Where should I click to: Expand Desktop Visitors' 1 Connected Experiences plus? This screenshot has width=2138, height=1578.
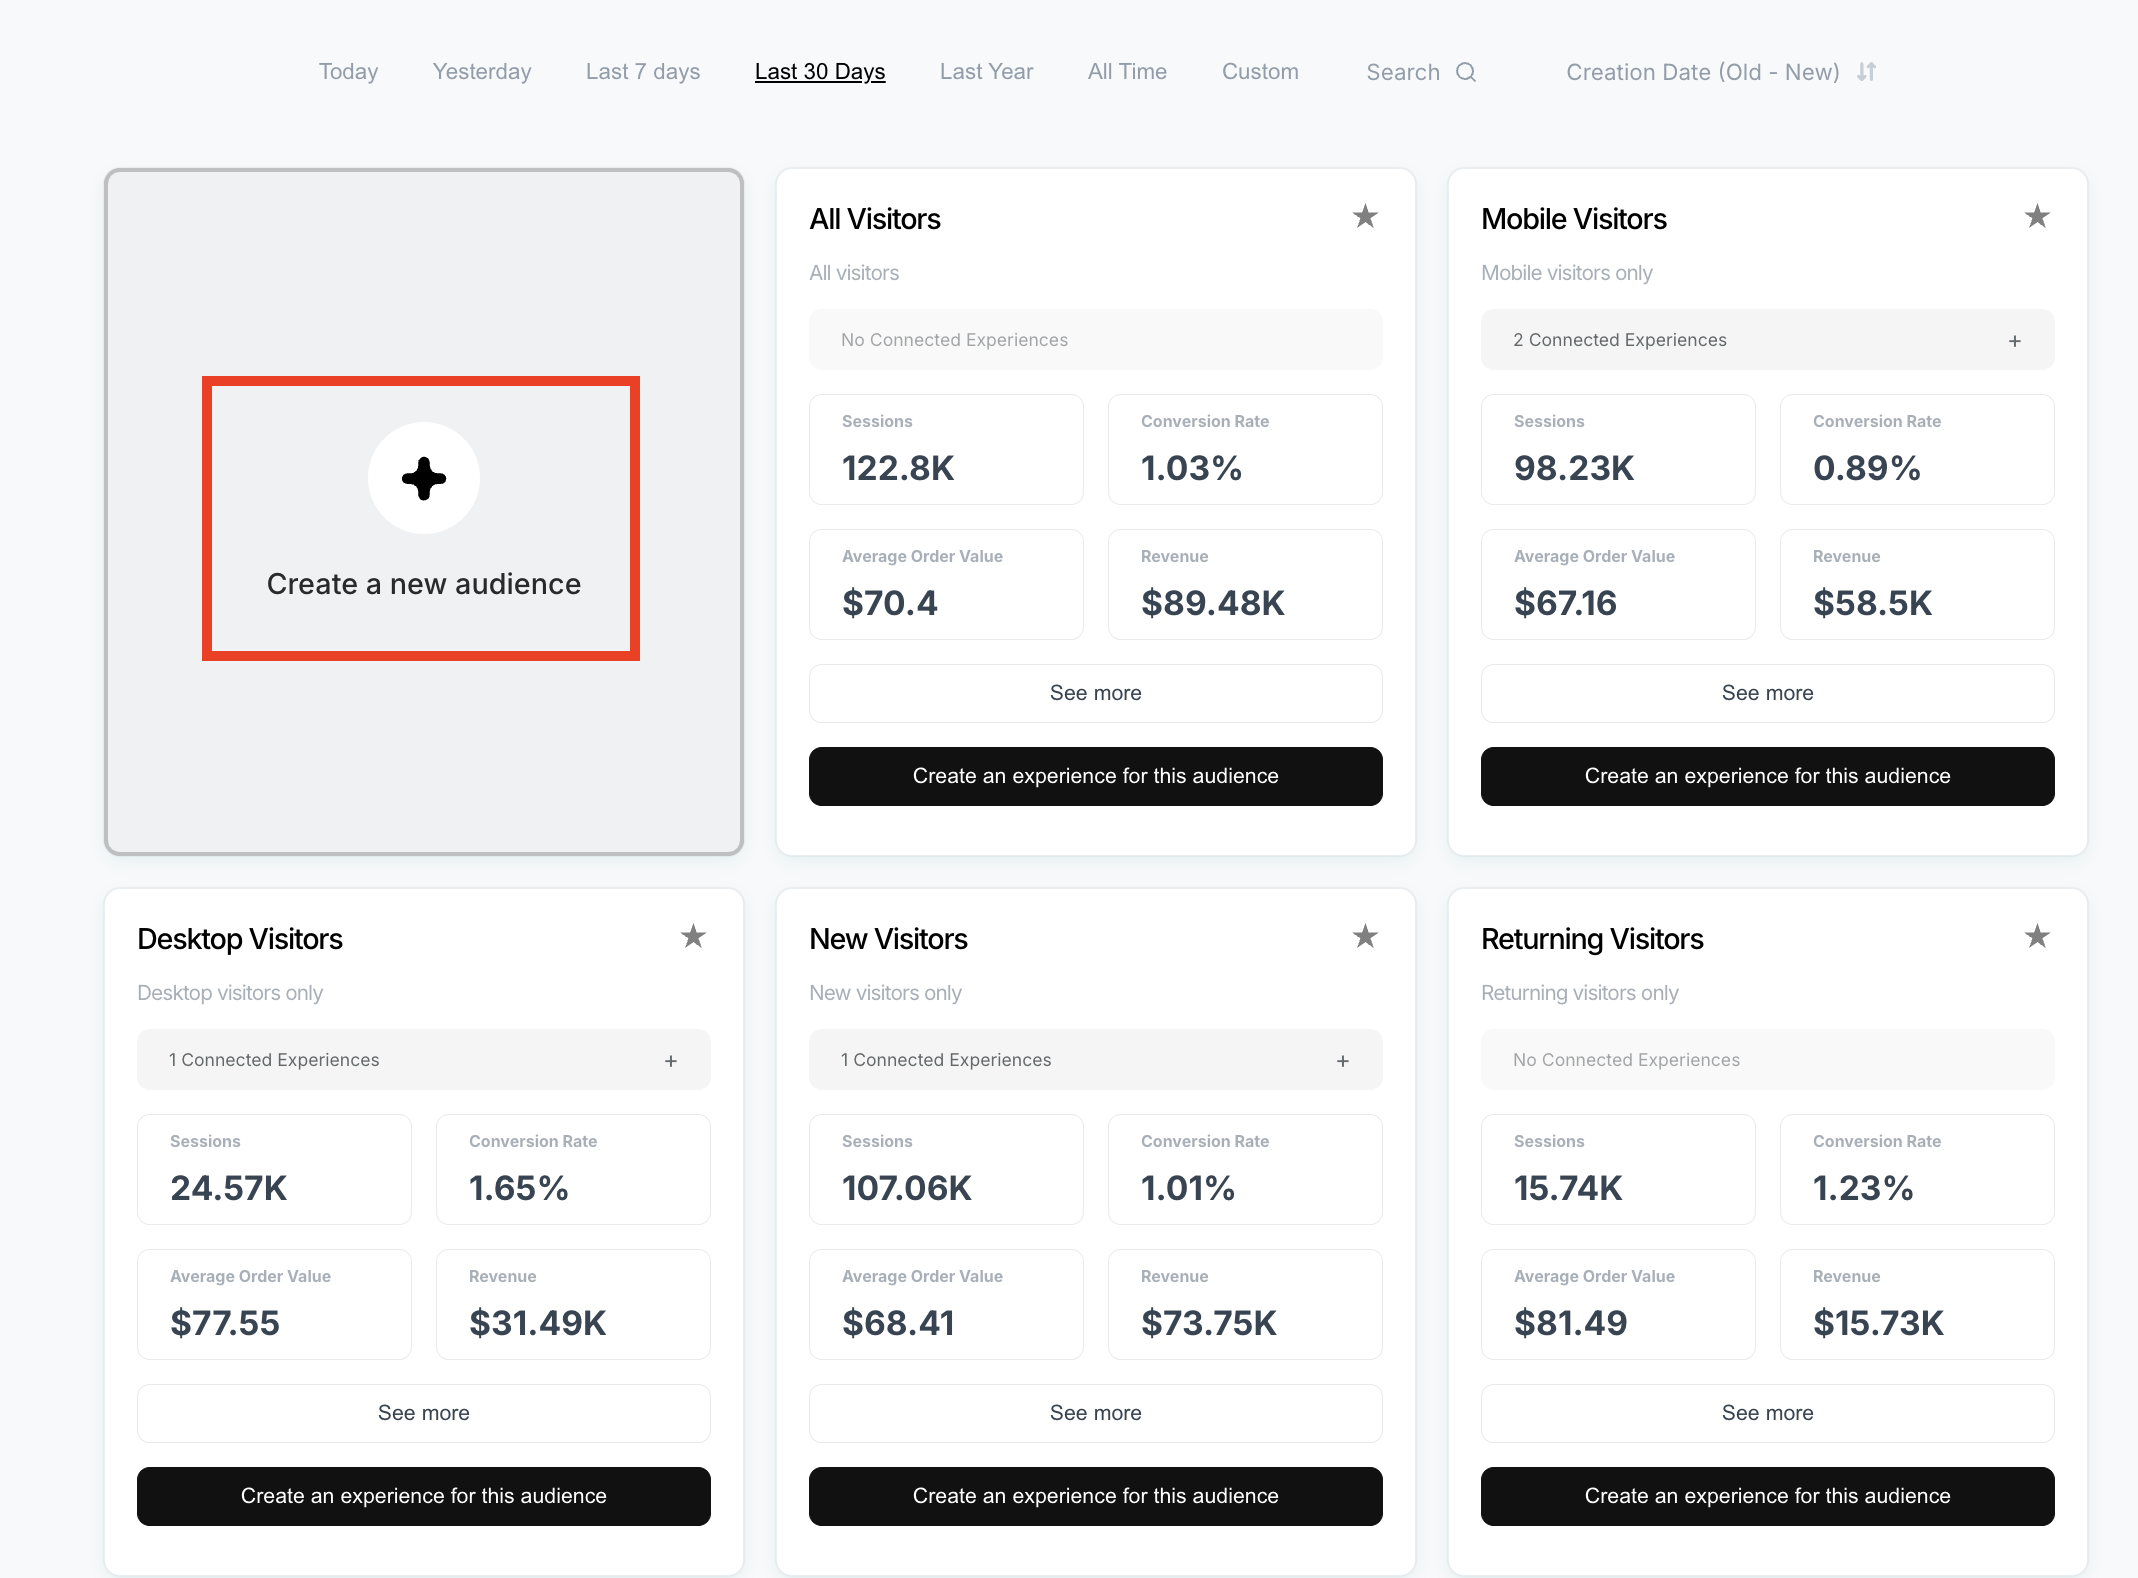(x=671, y=1061)
